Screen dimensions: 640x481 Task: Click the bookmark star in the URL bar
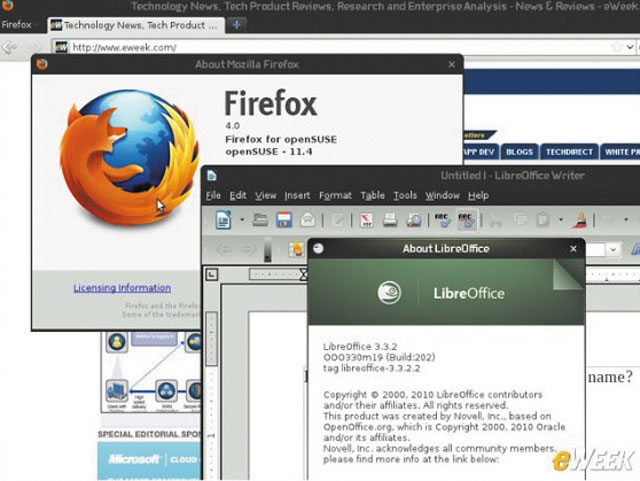[617, 47]
